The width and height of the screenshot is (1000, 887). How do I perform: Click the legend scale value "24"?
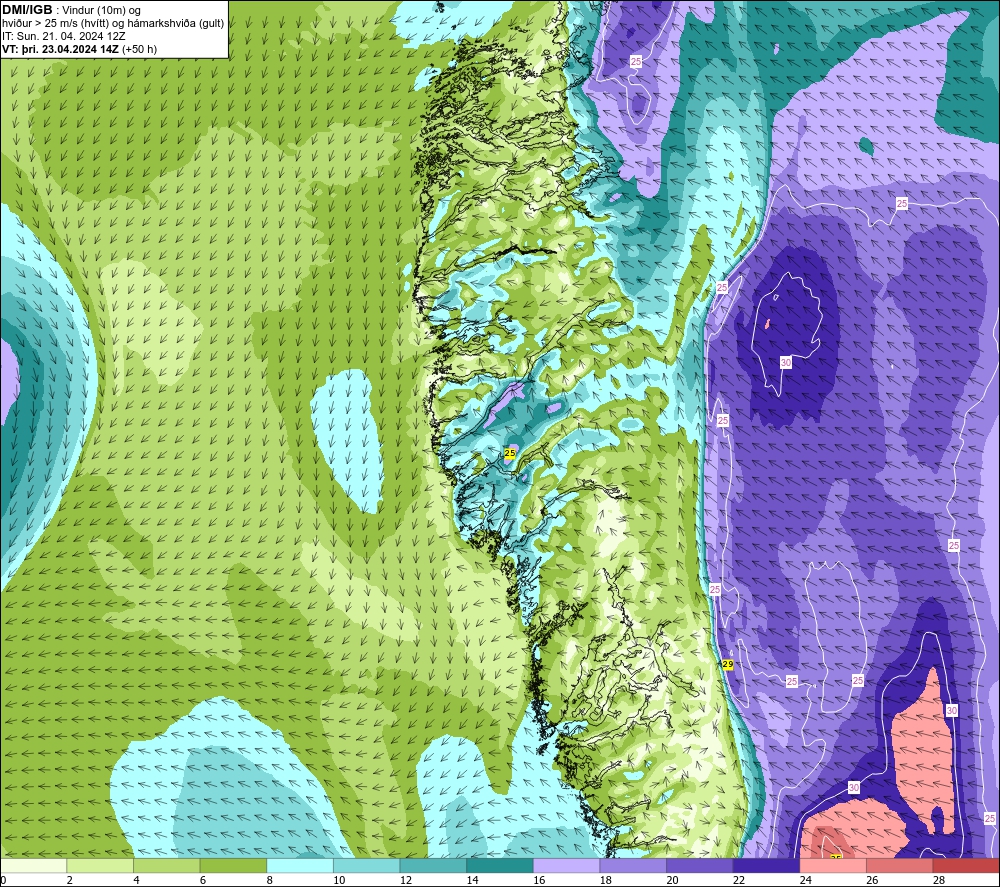[x=805, y=880]
